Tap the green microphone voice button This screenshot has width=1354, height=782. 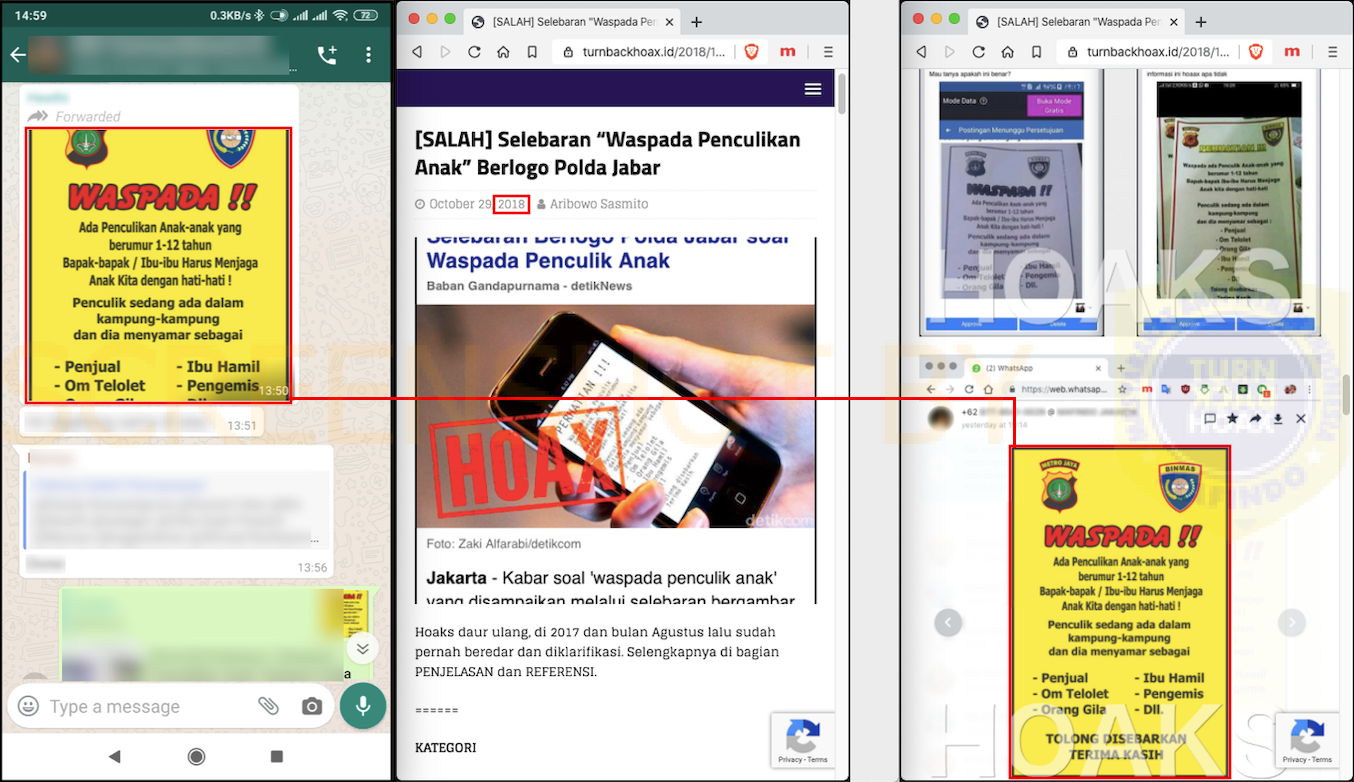(x=362, y=706)
